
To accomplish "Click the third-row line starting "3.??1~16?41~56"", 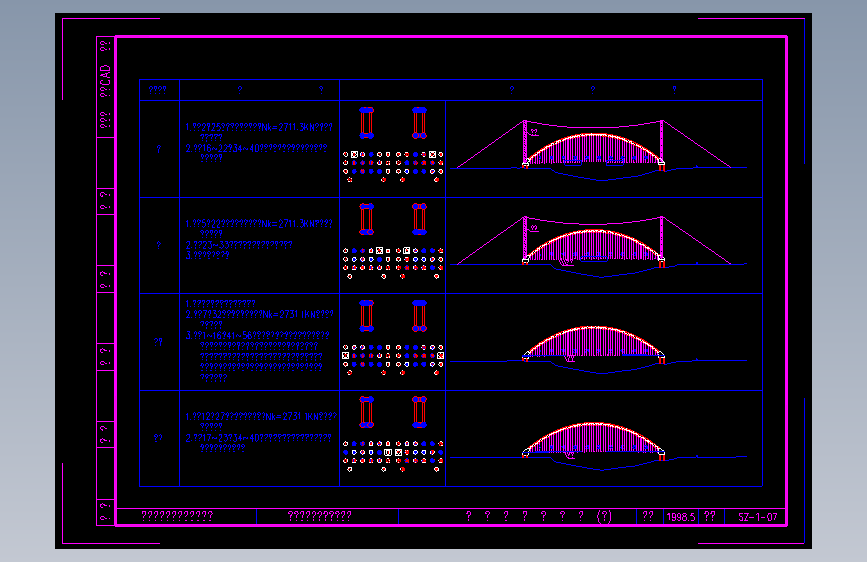I will 258,335.
